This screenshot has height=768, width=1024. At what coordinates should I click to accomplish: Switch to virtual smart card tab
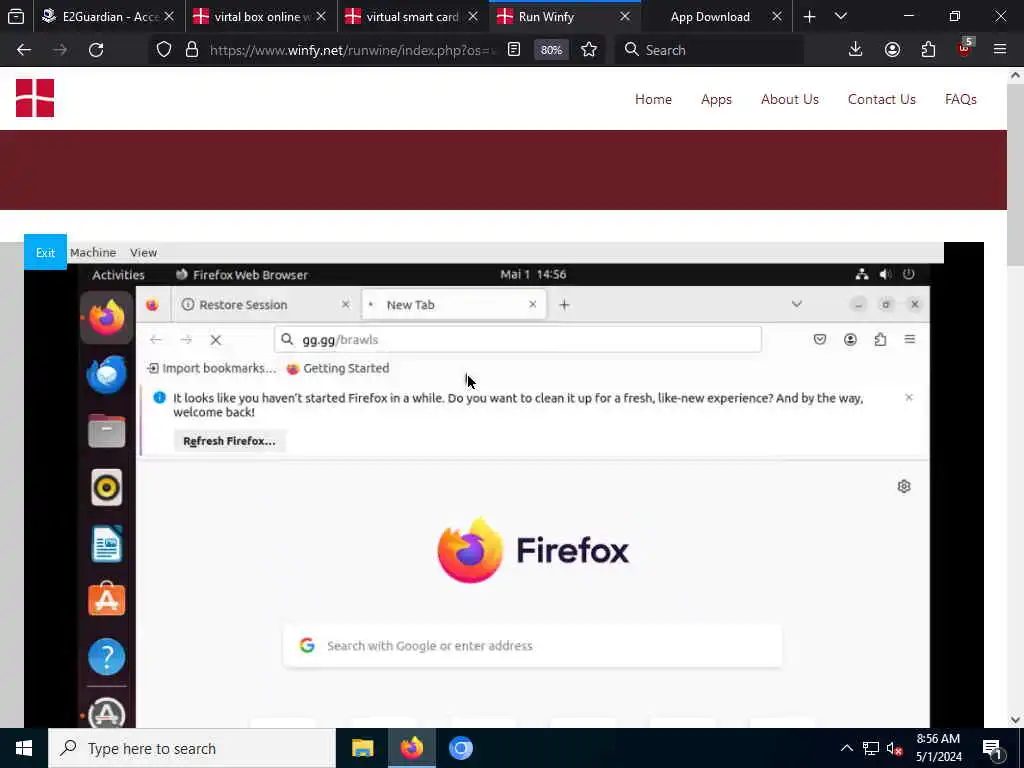413,16
